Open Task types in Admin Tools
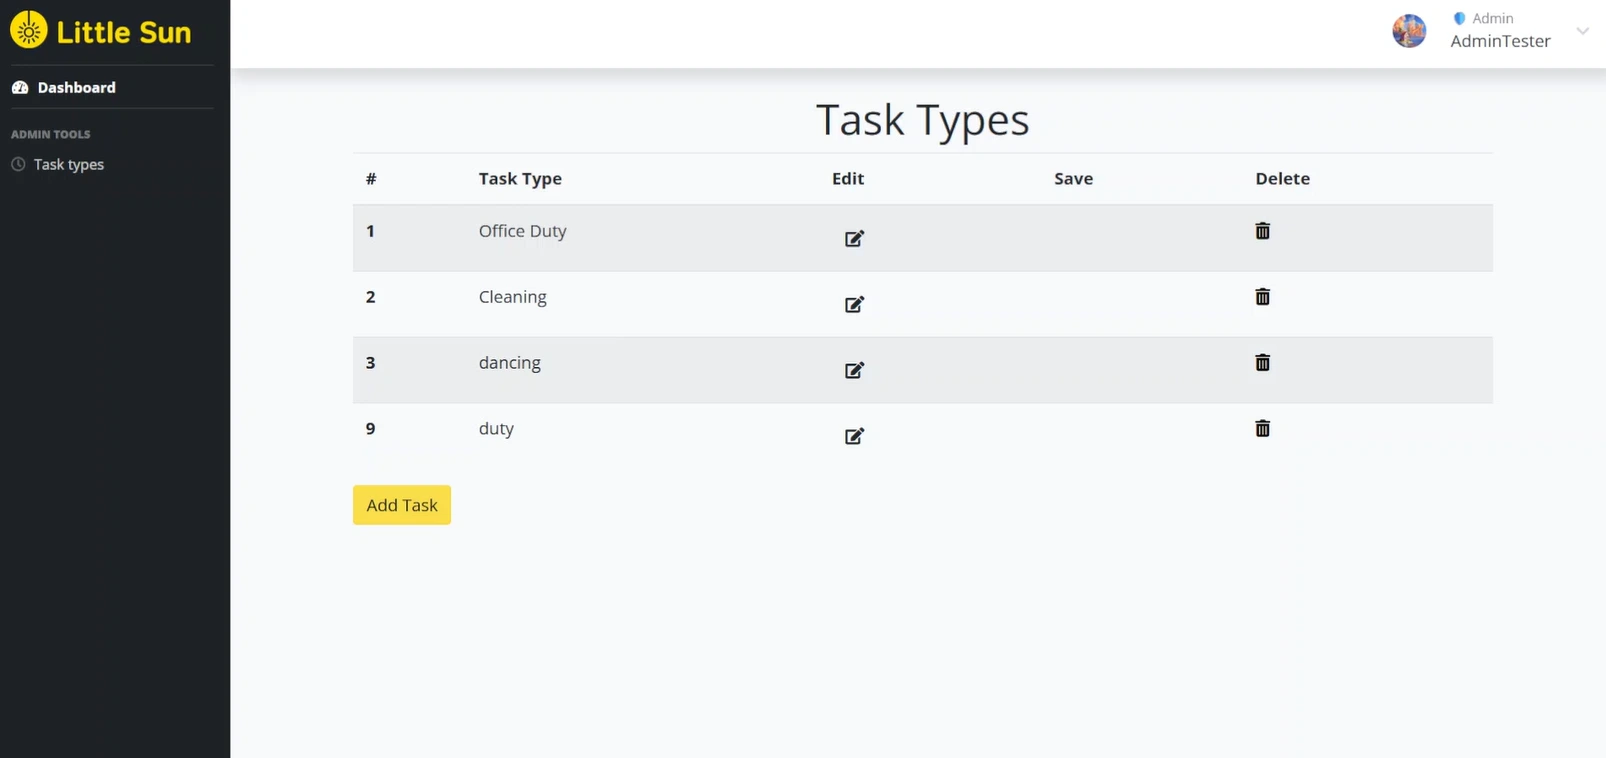Viewport: 1606px width, 758px height. click(69, 165)
